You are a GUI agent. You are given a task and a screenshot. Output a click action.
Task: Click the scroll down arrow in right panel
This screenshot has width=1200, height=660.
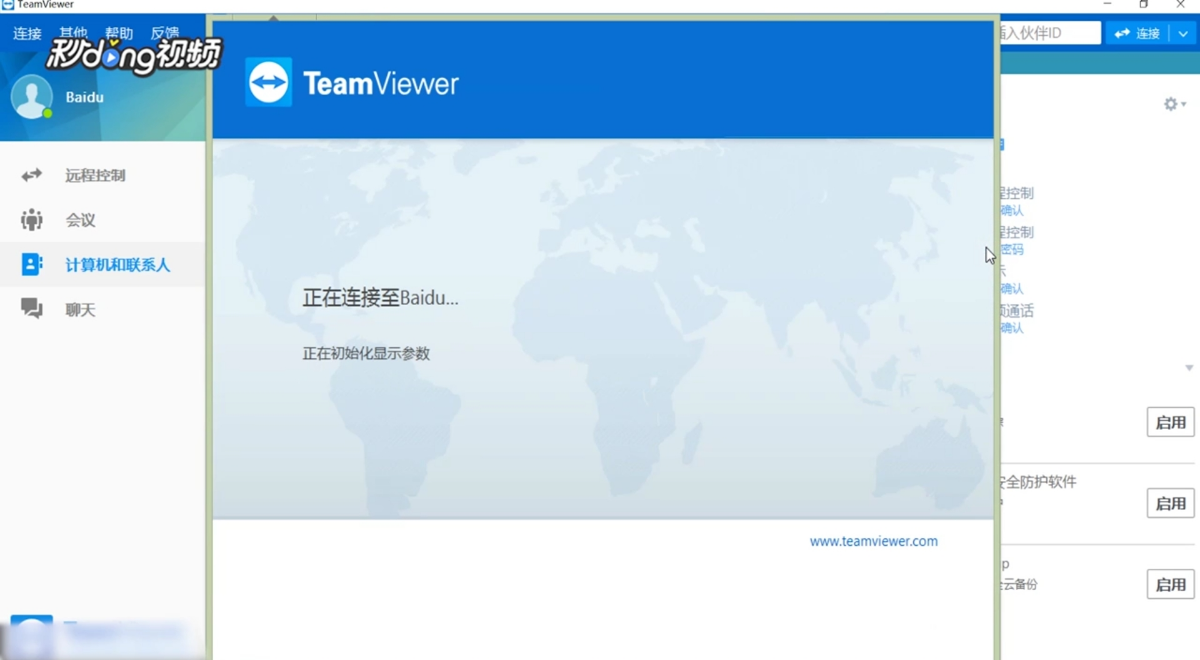[1189, 368]
